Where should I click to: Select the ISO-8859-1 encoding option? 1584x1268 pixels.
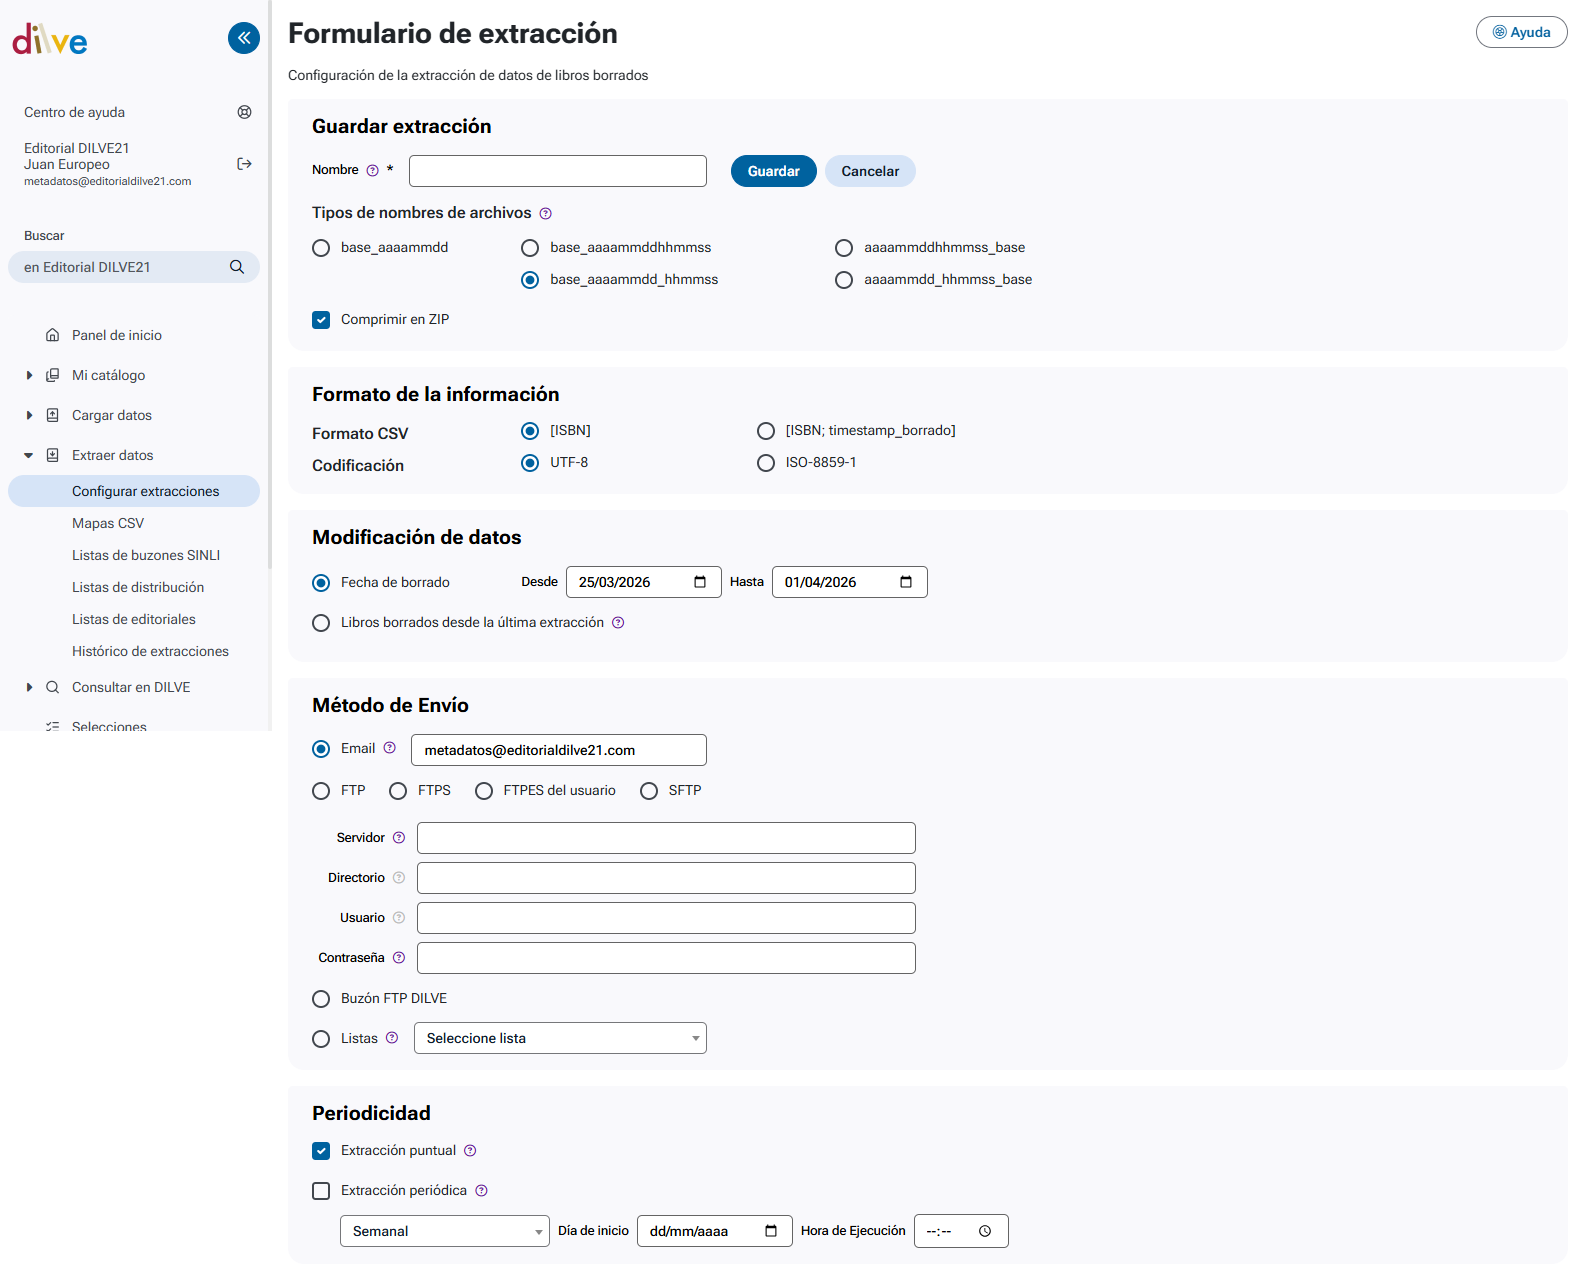766,463
